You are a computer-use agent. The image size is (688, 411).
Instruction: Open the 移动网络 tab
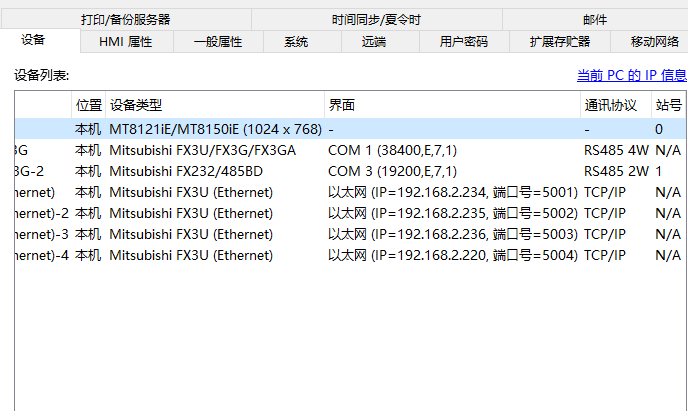coord(655,42)
